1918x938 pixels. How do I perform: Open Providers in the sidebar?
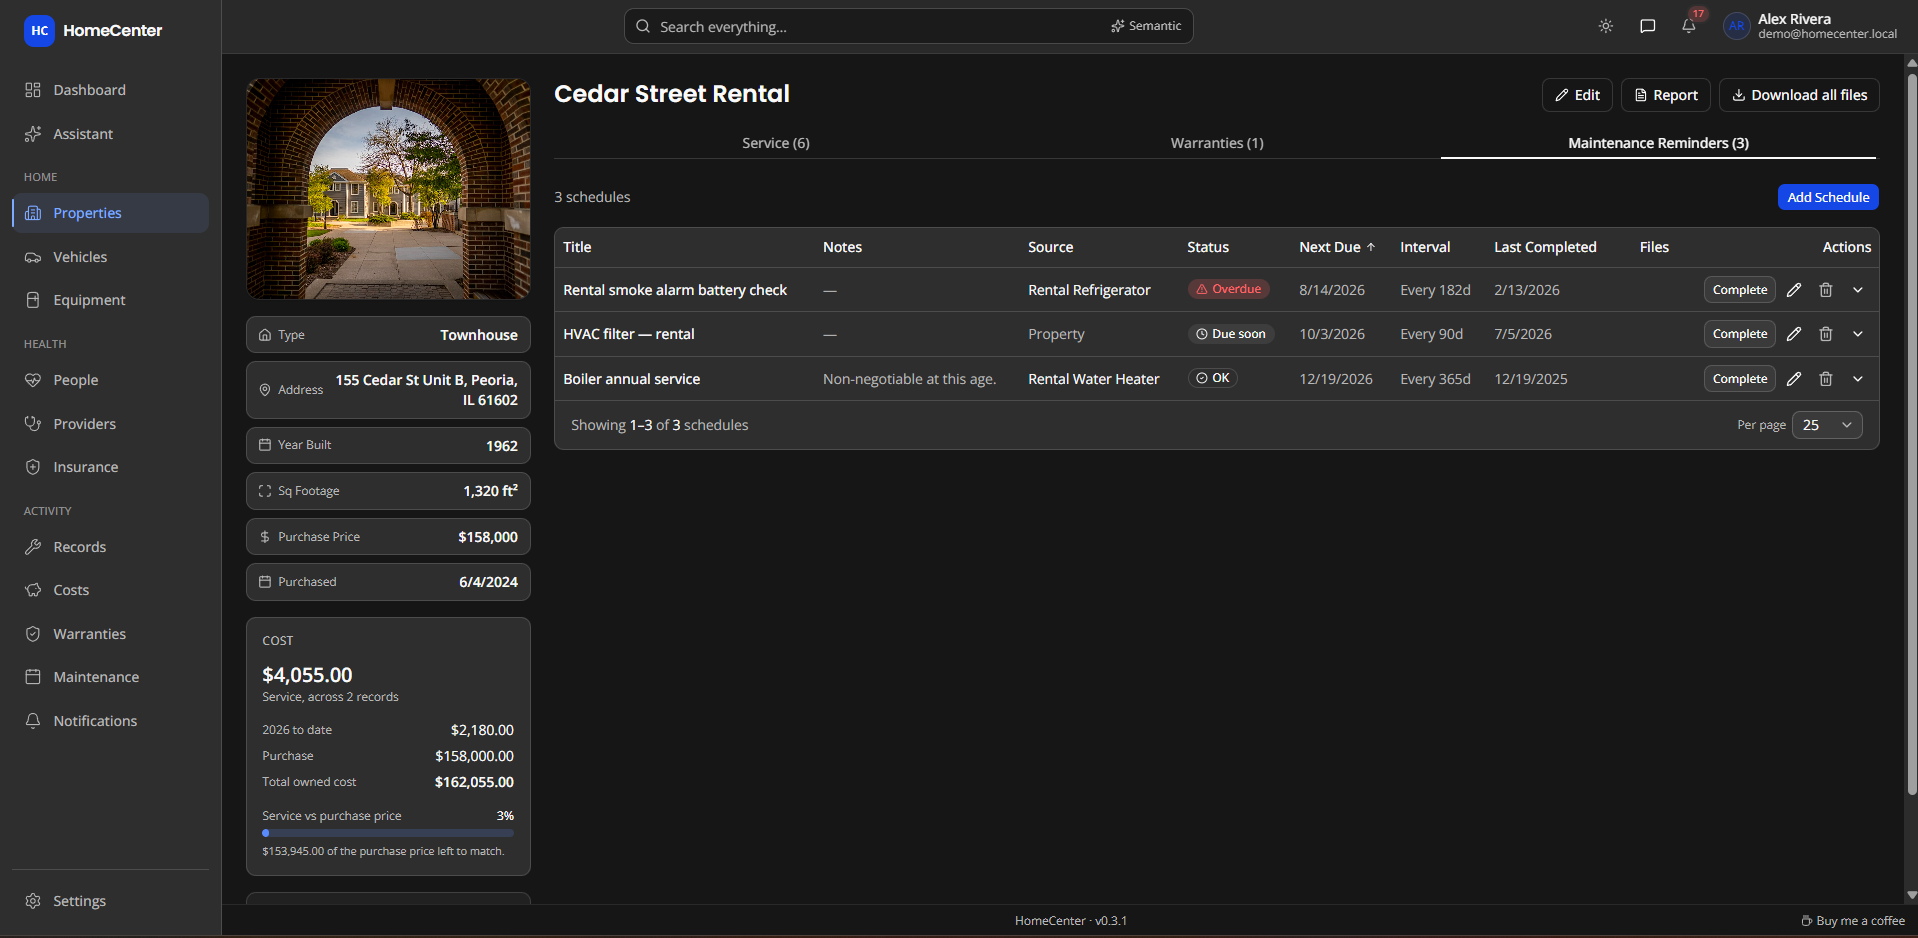(110, 424)
